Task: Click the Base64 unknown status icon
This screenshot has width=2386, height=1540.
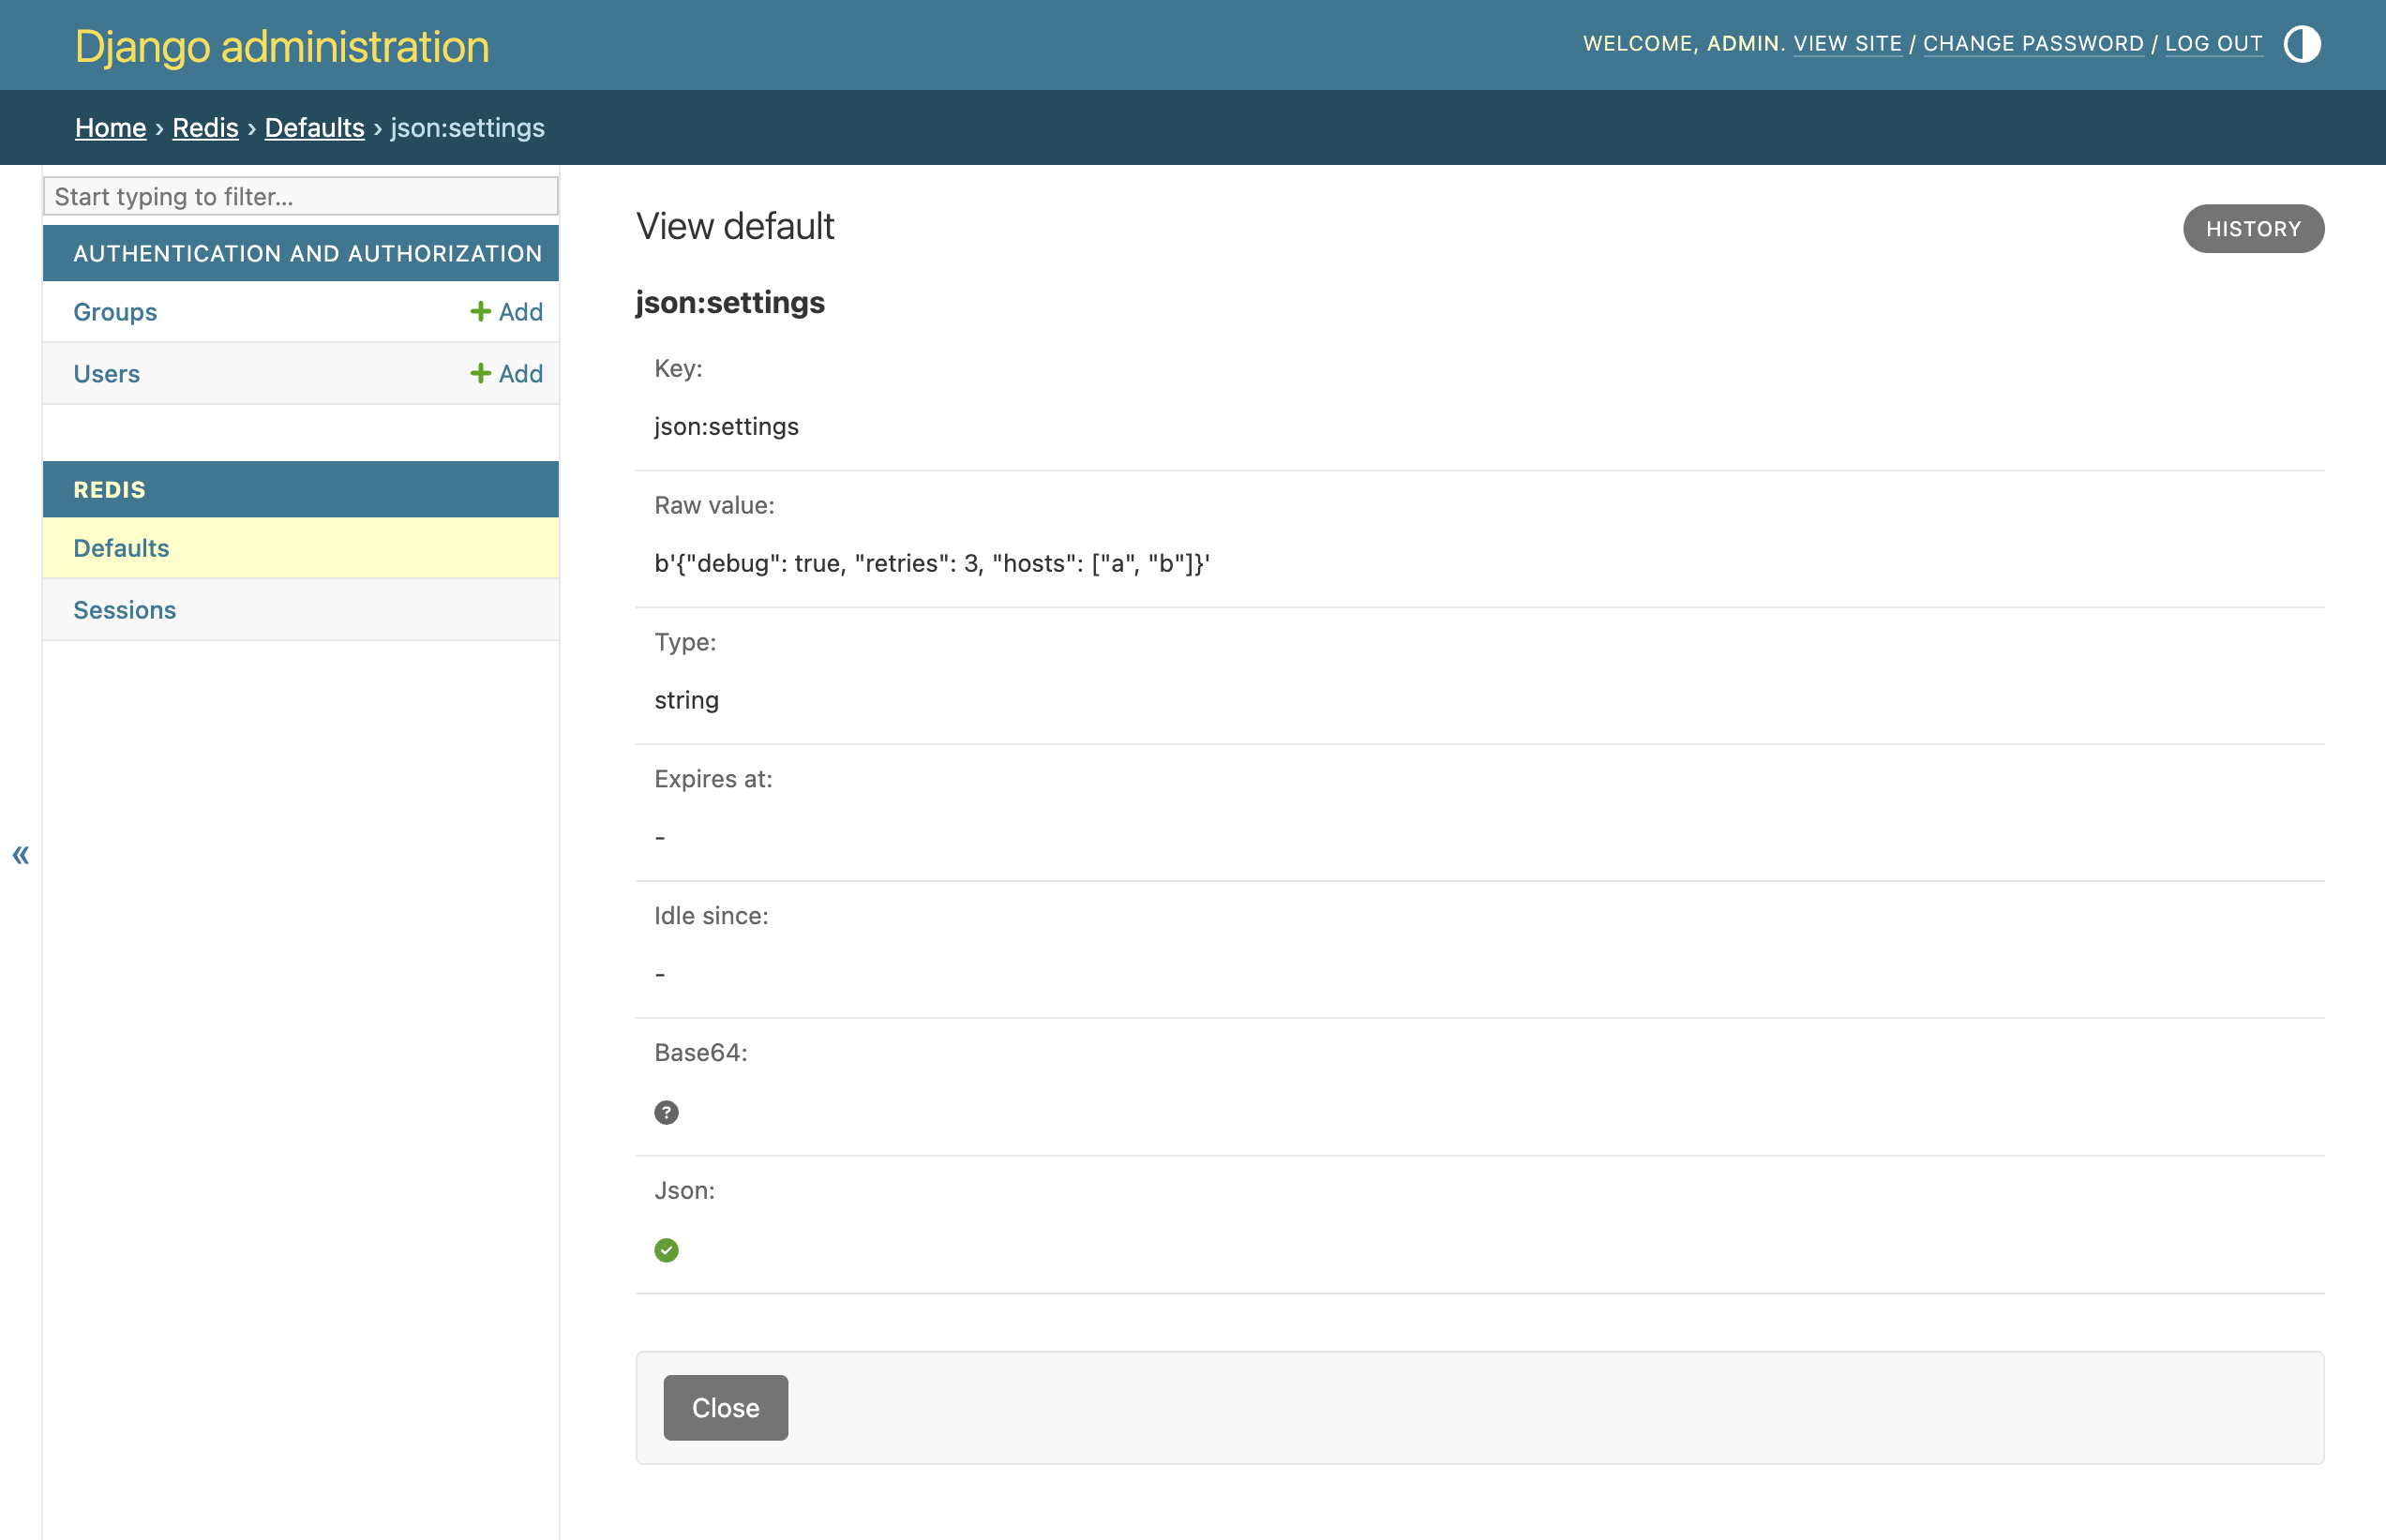Action: point(666,1112)
